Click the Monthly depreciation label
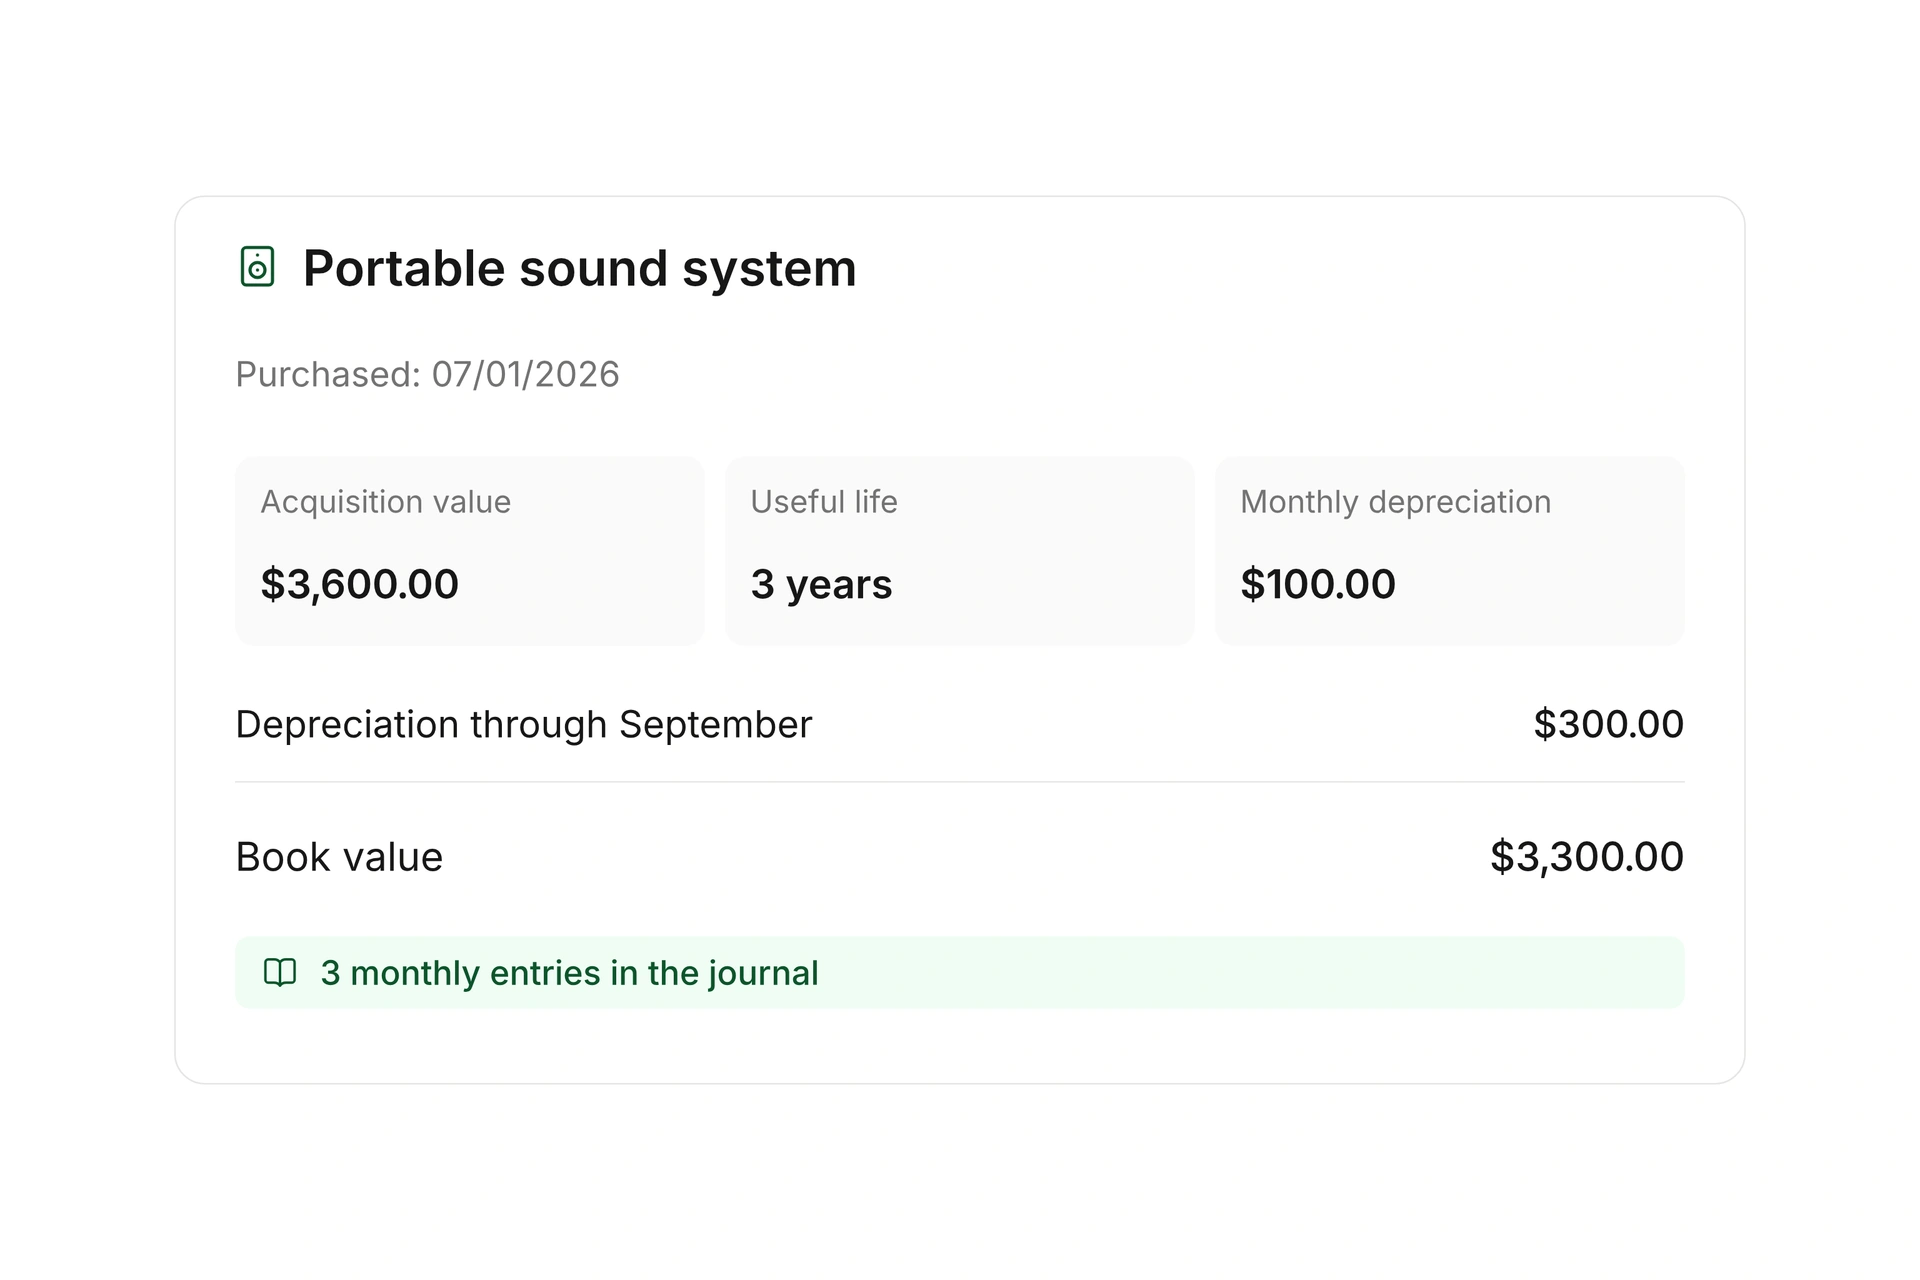Image resolution: width=1920 pixels, height=1280 pixels. tap(1396, 501)
